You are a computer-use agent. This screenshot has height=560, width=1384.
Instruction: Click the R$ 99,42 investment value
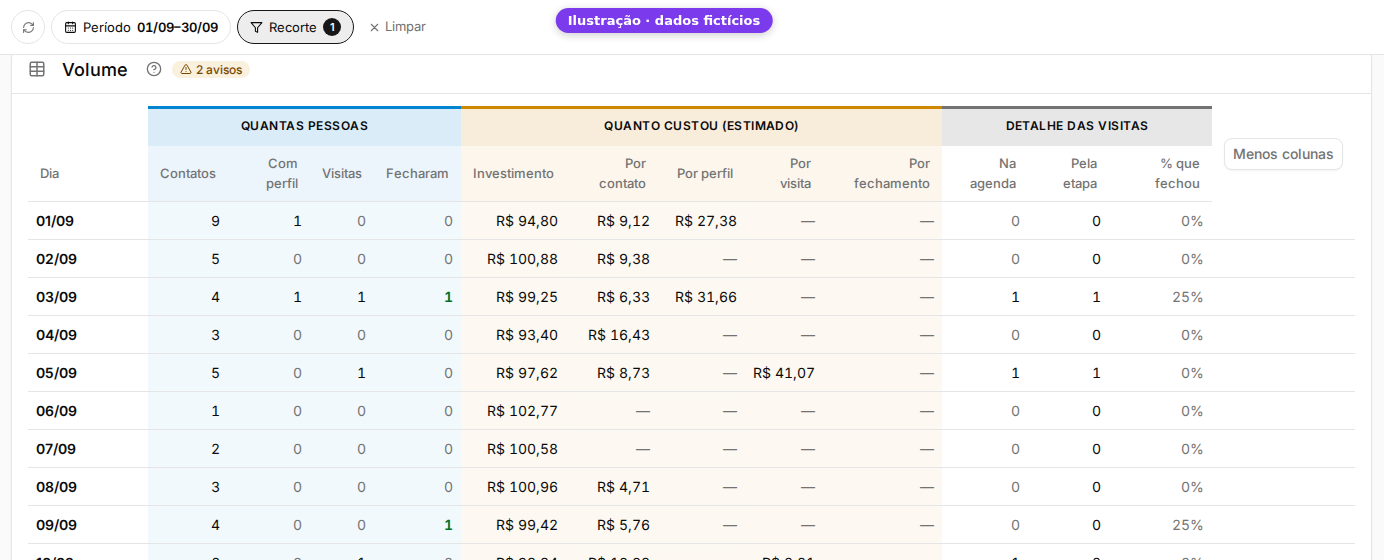point(527,525)
